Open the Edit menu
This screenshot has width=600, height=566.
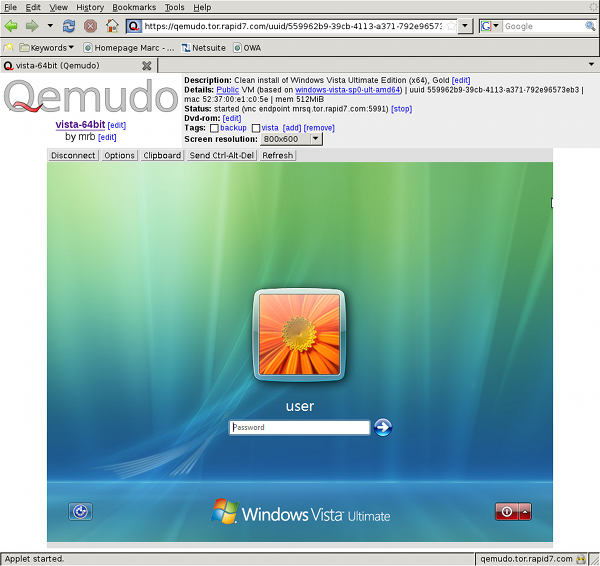click(x=33, y=7)
